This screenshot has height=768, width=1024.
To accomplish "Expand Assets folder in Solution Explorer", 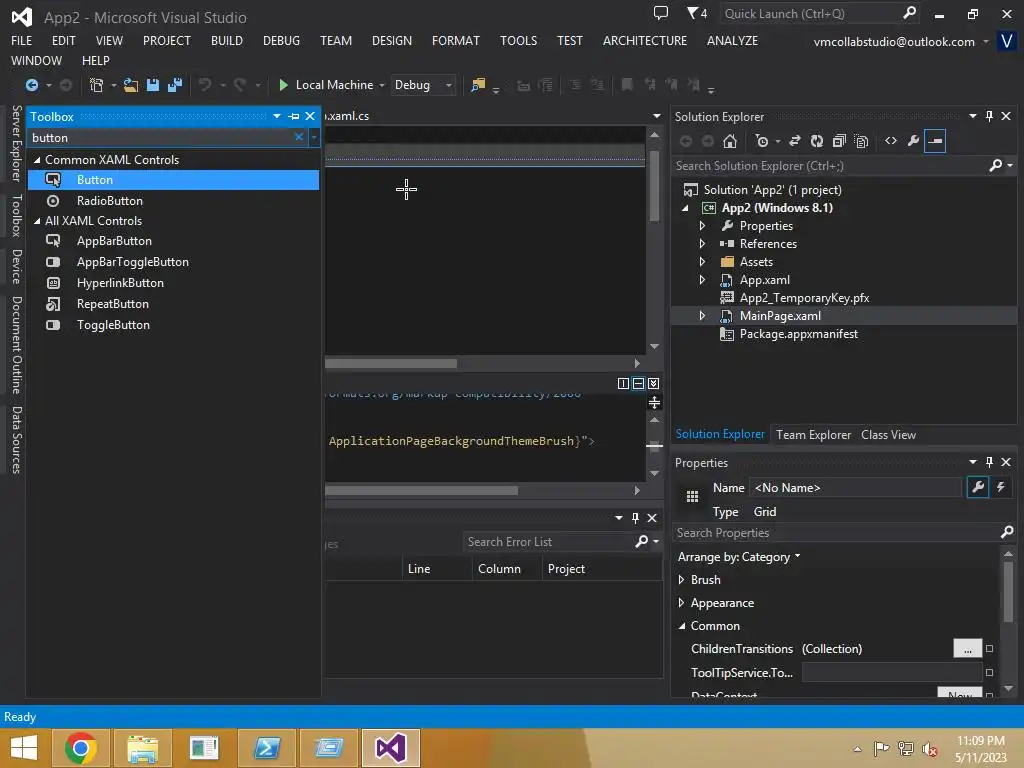I will click(x=703, y=262).
